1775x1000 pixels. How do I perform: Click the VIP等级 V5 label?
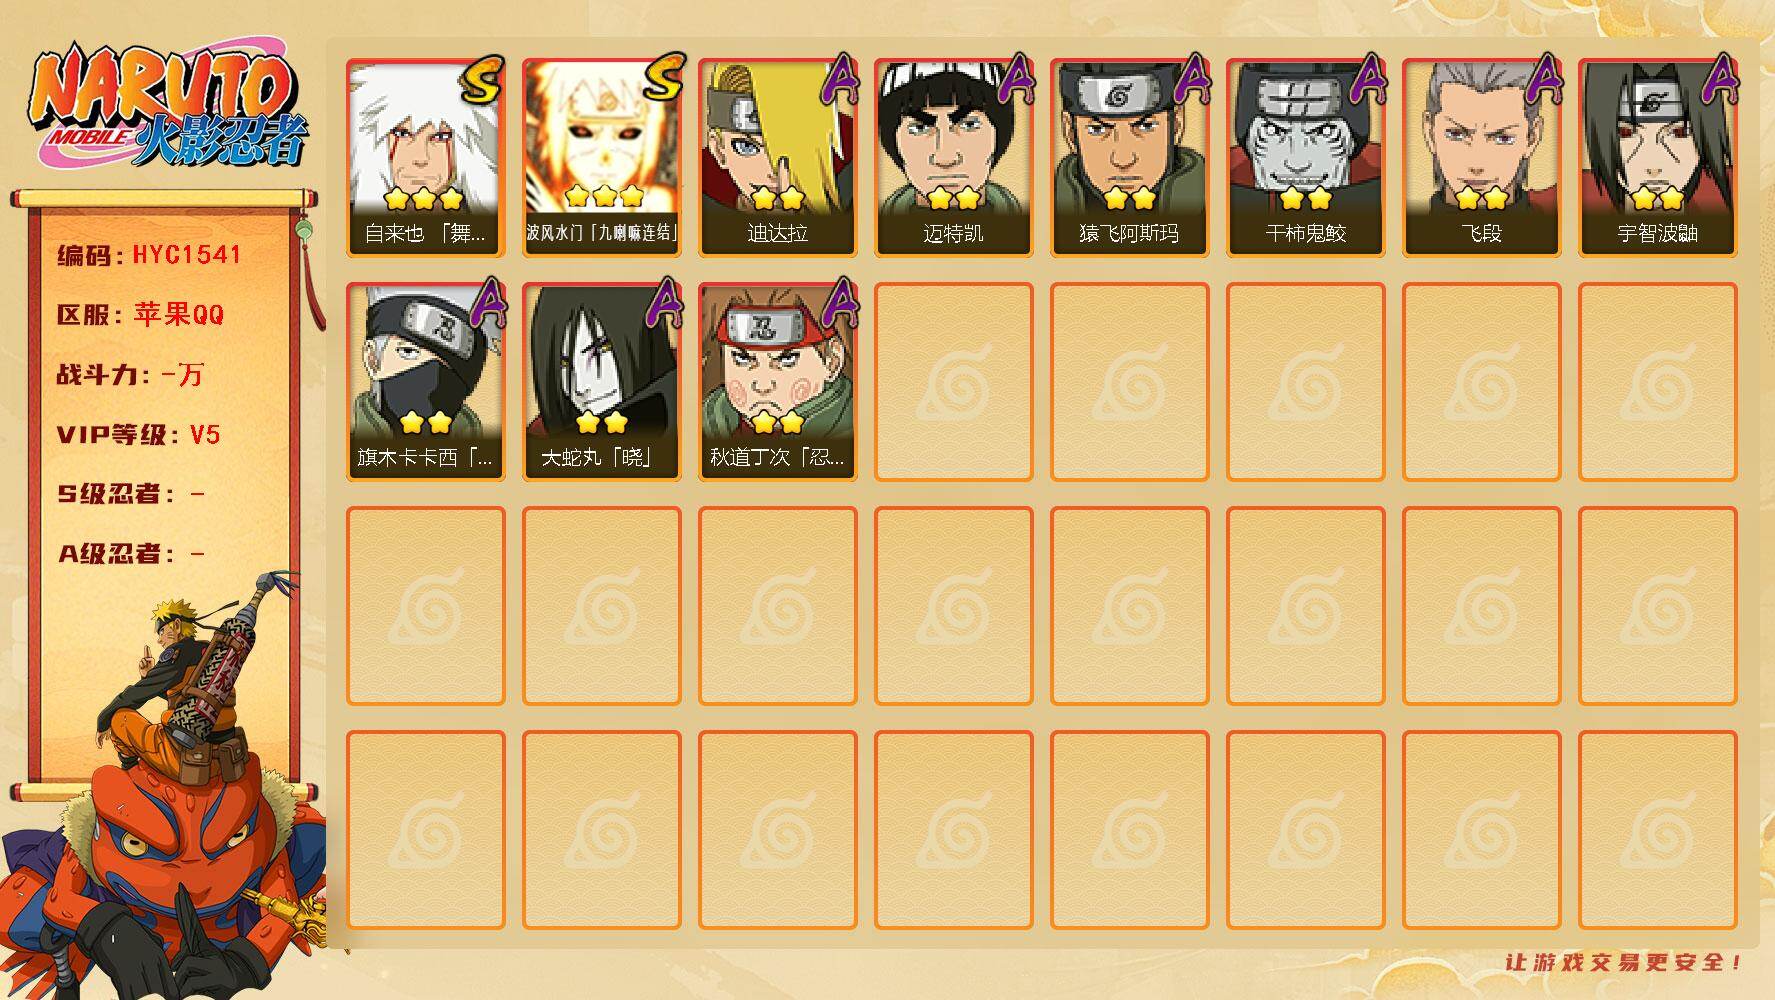point(138,435)
